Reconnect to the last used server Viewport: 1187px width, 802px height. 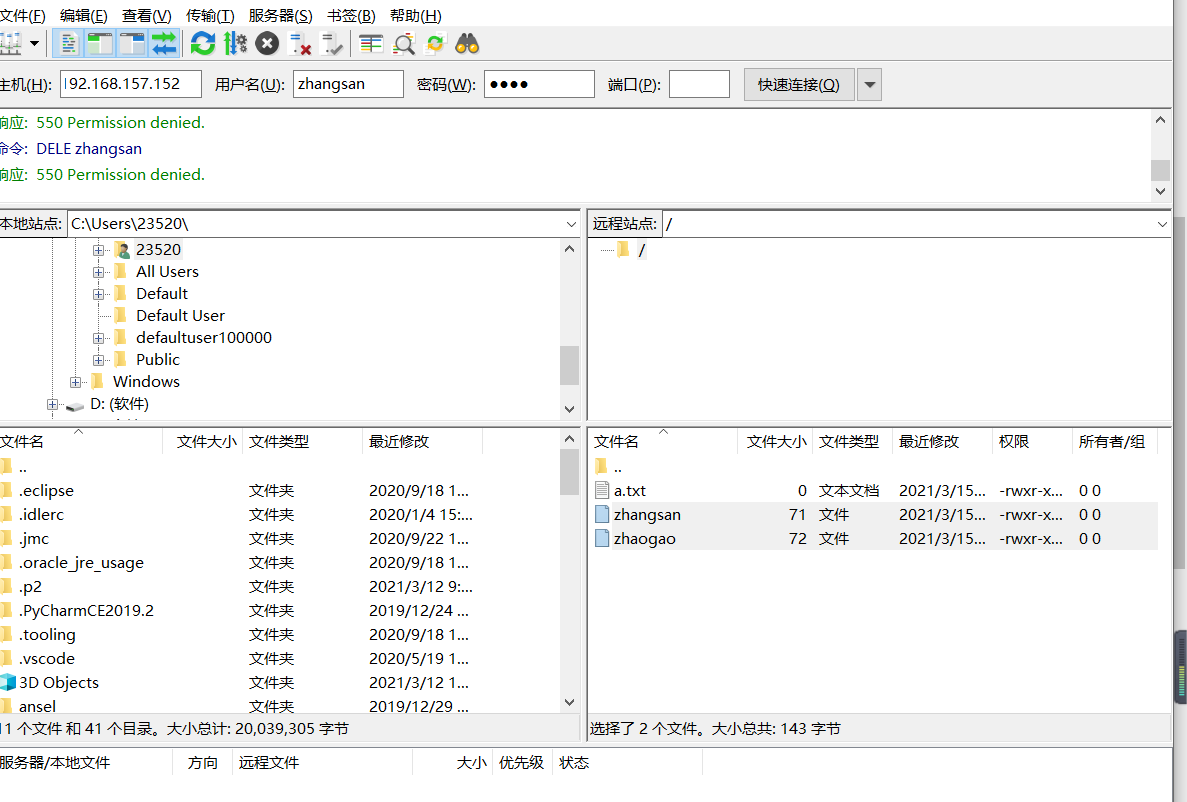click(332, 44)
